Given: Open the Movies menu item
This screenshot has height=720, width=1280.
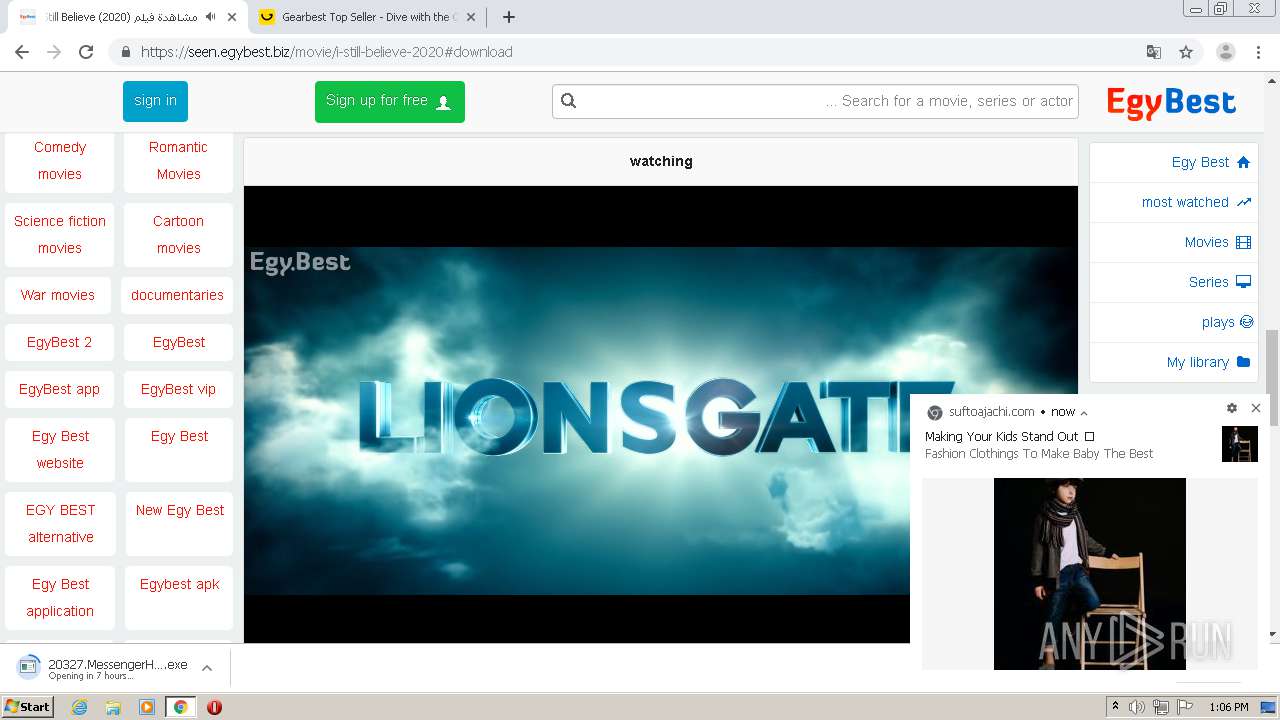Looking at the screenshot, I should click(x=1174, y=242).
